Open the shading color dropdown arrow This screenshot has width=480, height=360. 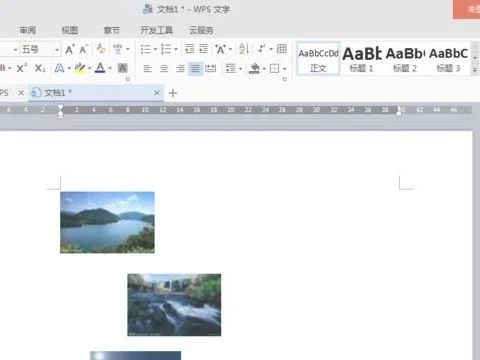tap(264, 69)
